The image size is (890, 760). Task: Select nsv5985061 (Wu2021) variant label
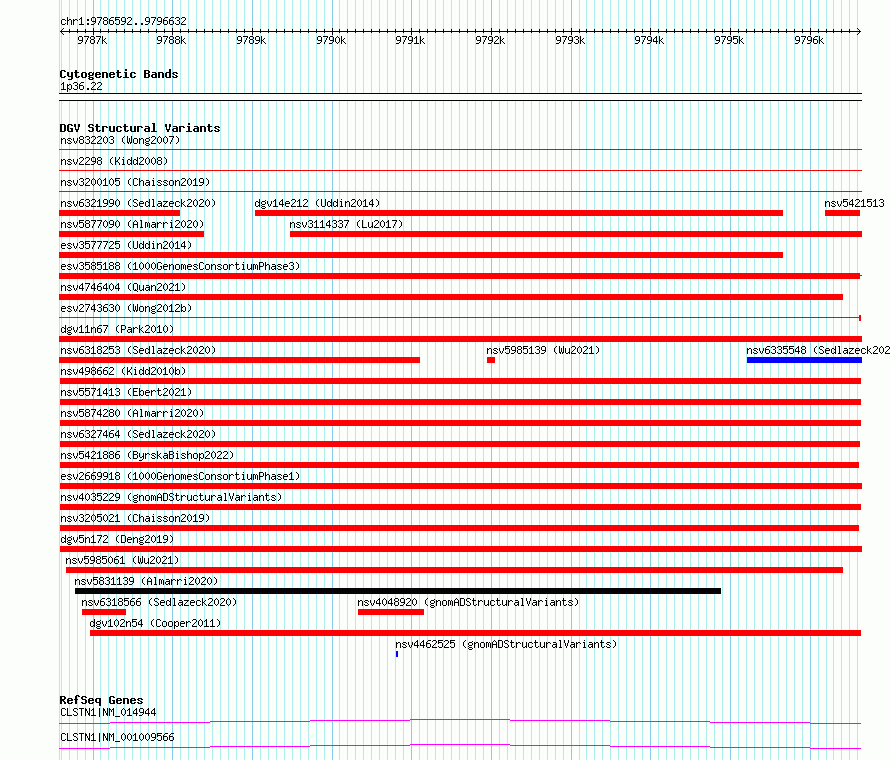[x=122, y=560]
